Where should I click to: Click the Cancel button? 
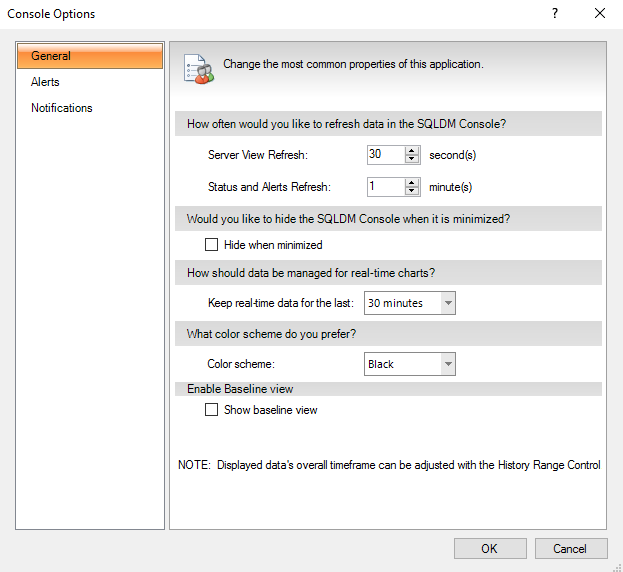(x=570, y=548)
